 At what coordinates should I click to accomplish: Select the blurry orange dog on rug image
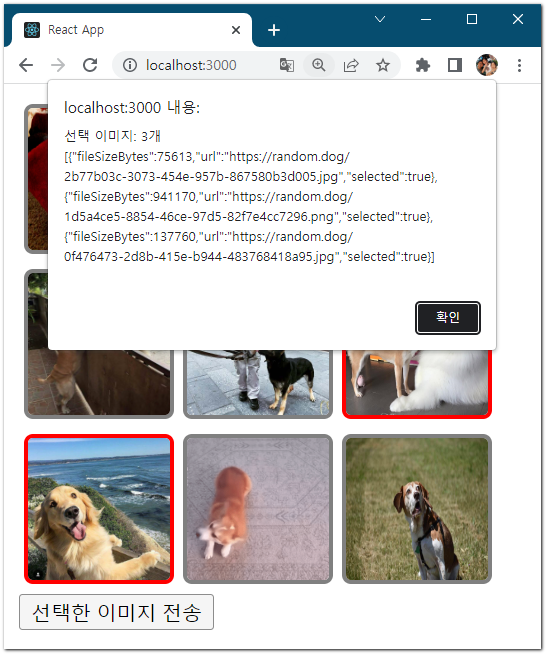click(258, 509)
